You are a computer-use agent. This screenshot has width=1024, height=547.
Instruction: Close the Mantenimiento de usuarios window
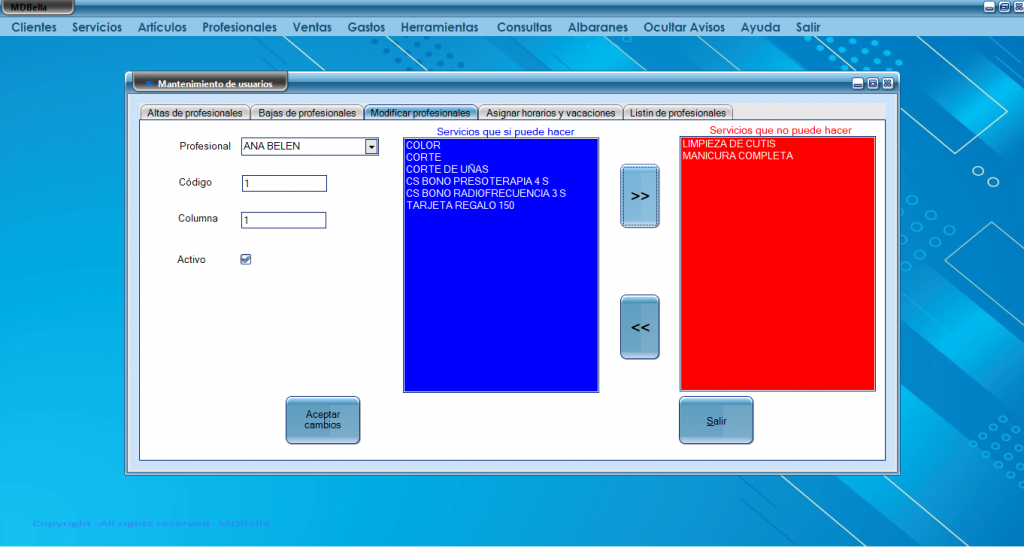(x=887, y=84)
